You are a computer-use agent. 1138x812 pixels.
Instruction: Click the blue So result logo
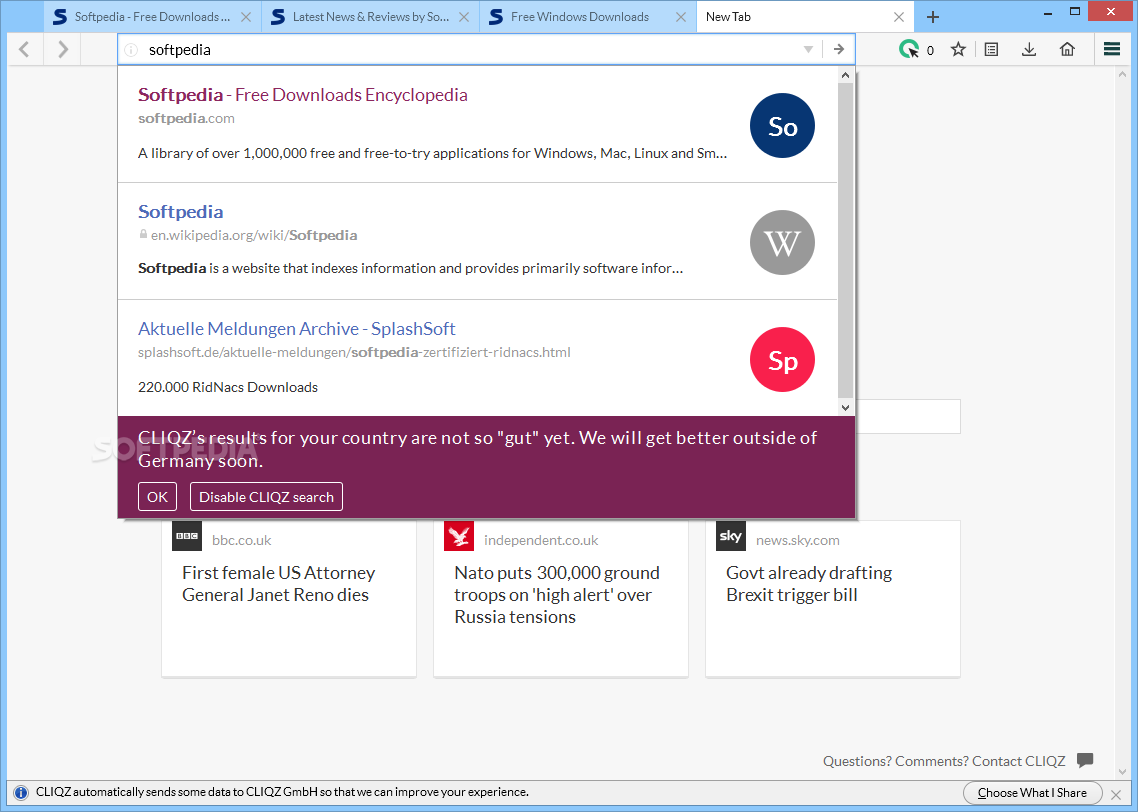pyautogui.click(x=782, y=126)
